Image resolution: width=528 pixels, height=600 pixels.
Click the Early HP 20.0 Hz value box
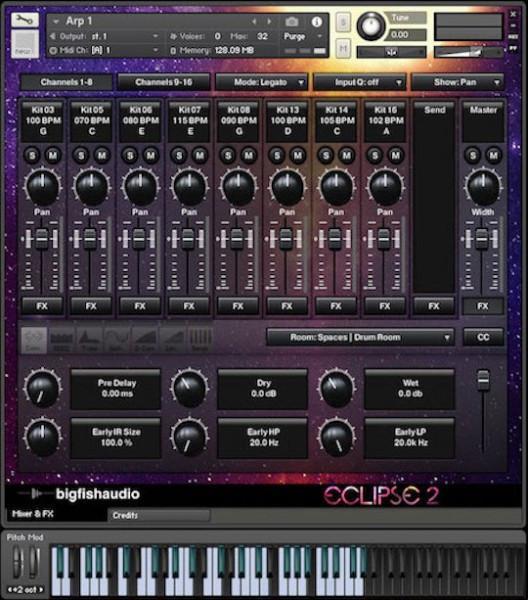[263, 438]
